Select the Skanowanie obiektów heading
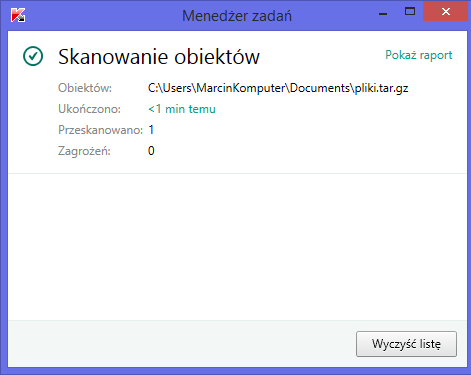The height and width of the screenshot is (375, 471). (159, 57)
